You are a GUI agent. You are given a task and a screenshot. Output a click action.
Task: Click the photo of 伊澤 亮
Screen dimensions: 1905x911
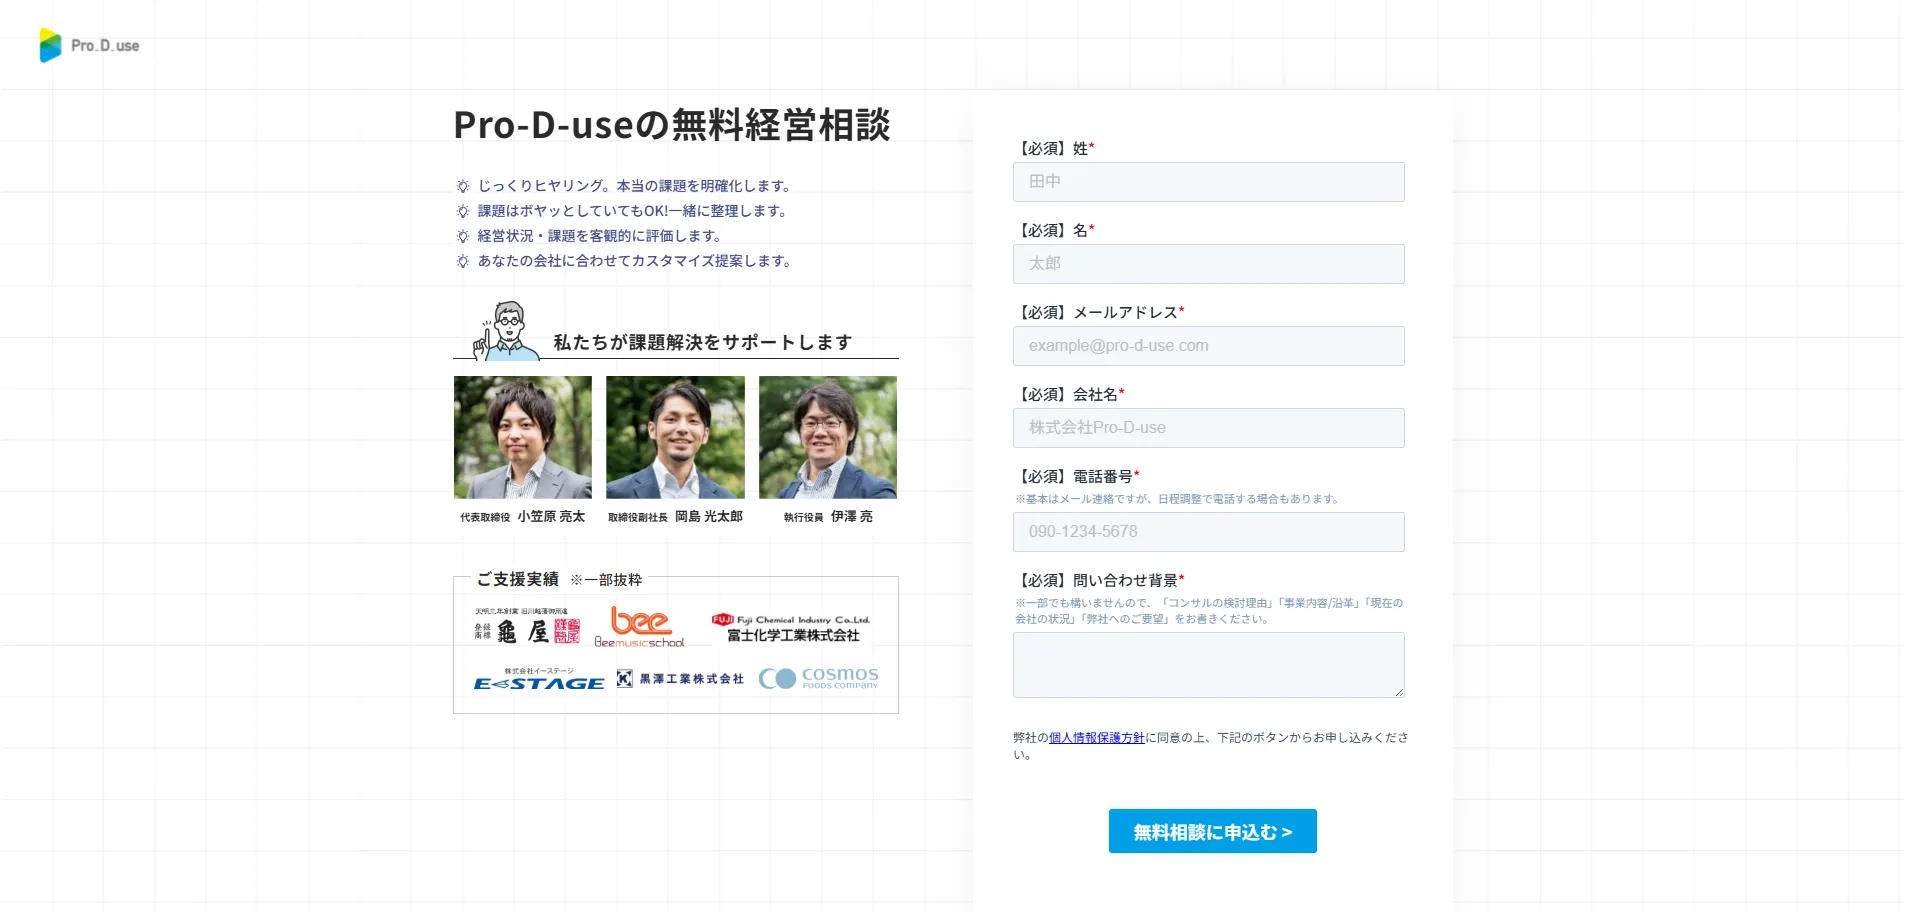[827, 437]
